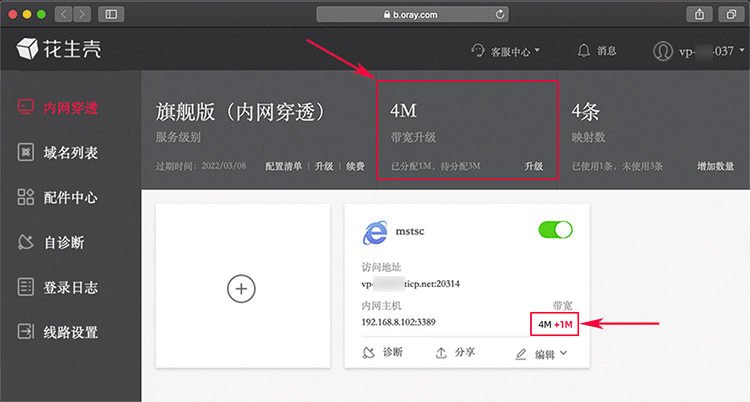This screenshot has height=402, width=750.
Task: Toggle the mstsc mapping switch
Action: 555,230
